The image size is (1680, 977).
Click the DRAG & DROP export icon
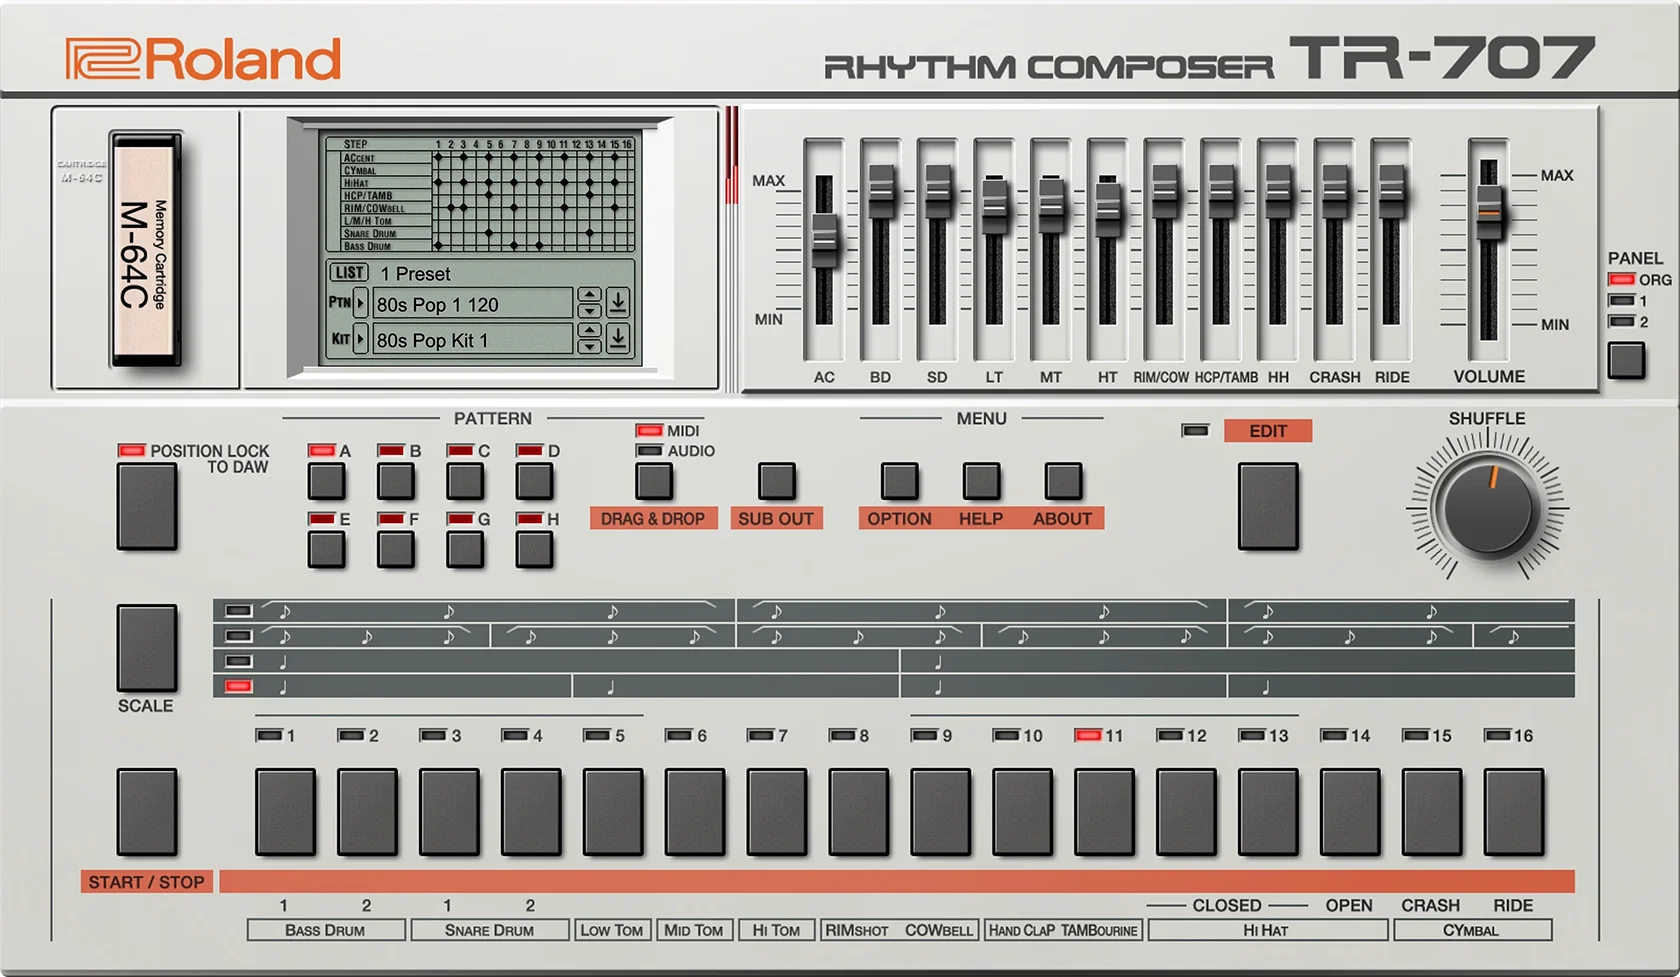654,481
